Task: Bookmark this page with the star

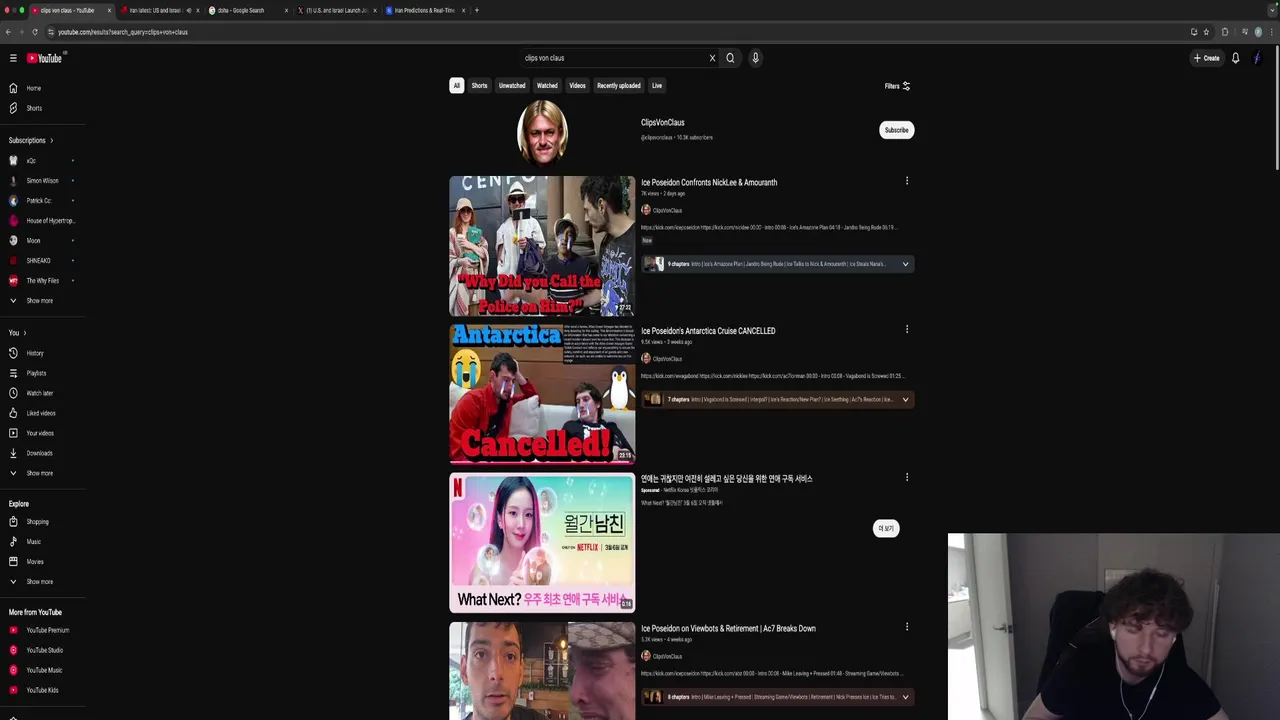Action: (x=1206, y=32)
